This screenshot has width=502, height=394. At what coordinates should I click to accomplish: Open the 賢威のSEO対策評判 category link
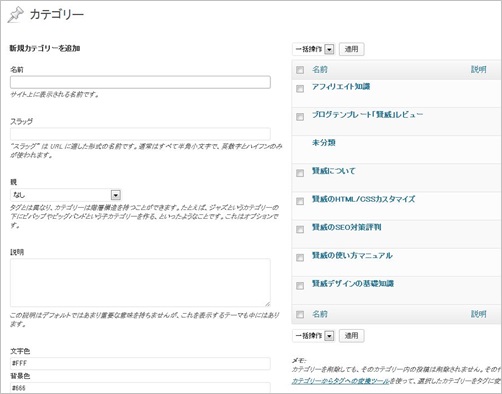pos(347,227)
